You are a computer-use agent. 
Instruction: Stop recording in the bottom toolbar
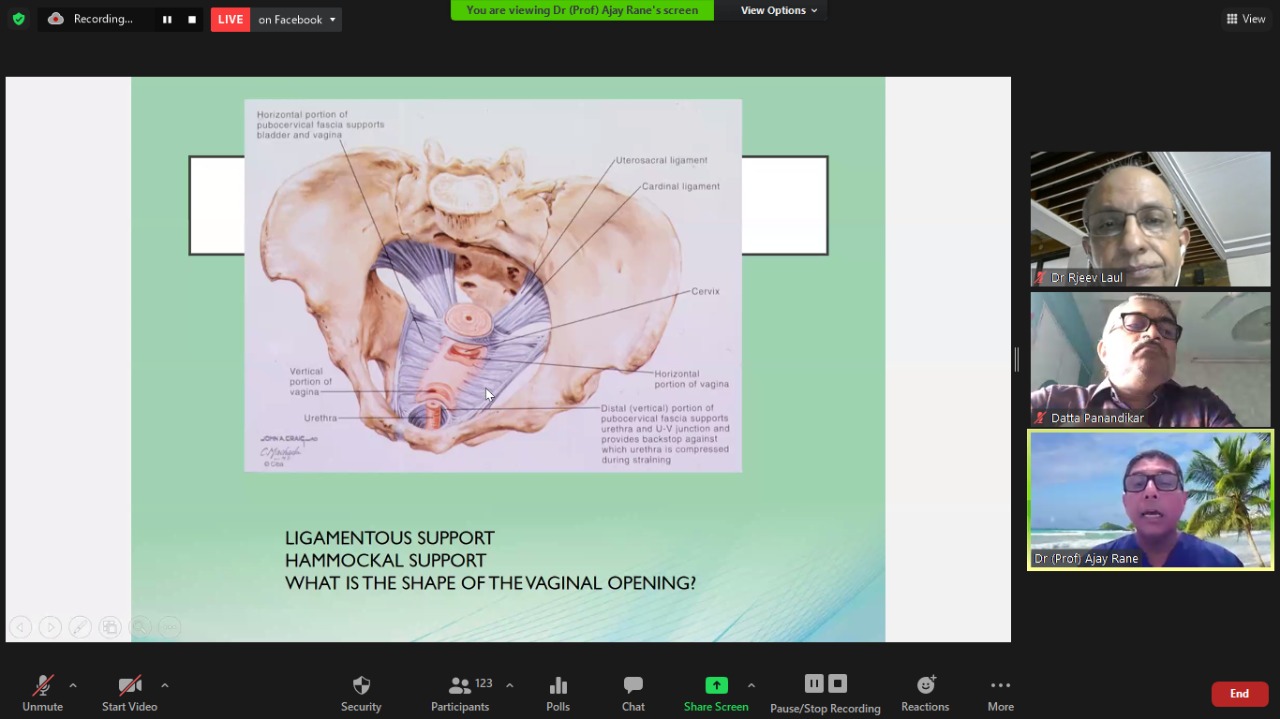[x=838, y=683]
